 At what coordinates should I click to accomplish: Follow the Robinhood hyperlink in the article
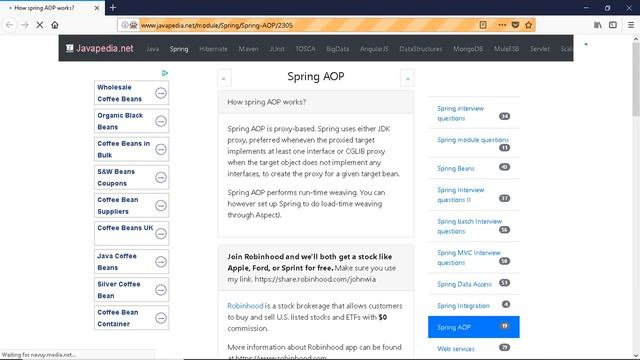pyautogui.click(x=245, y=306)
